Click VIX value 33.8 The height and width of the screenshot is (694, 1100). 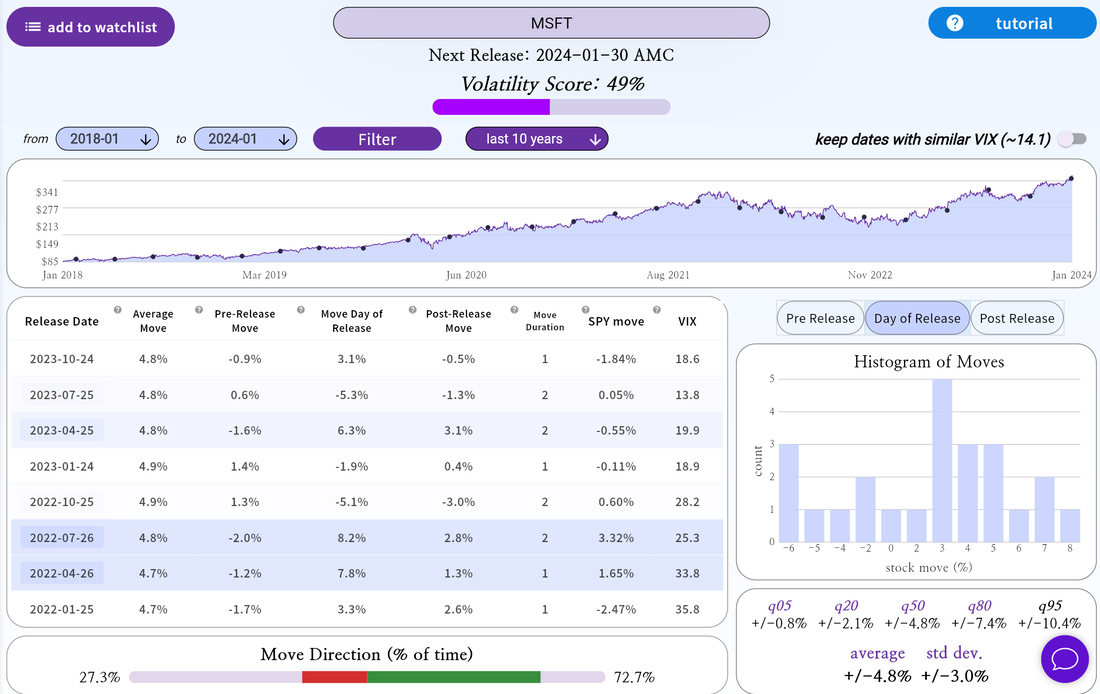[688, 573]
